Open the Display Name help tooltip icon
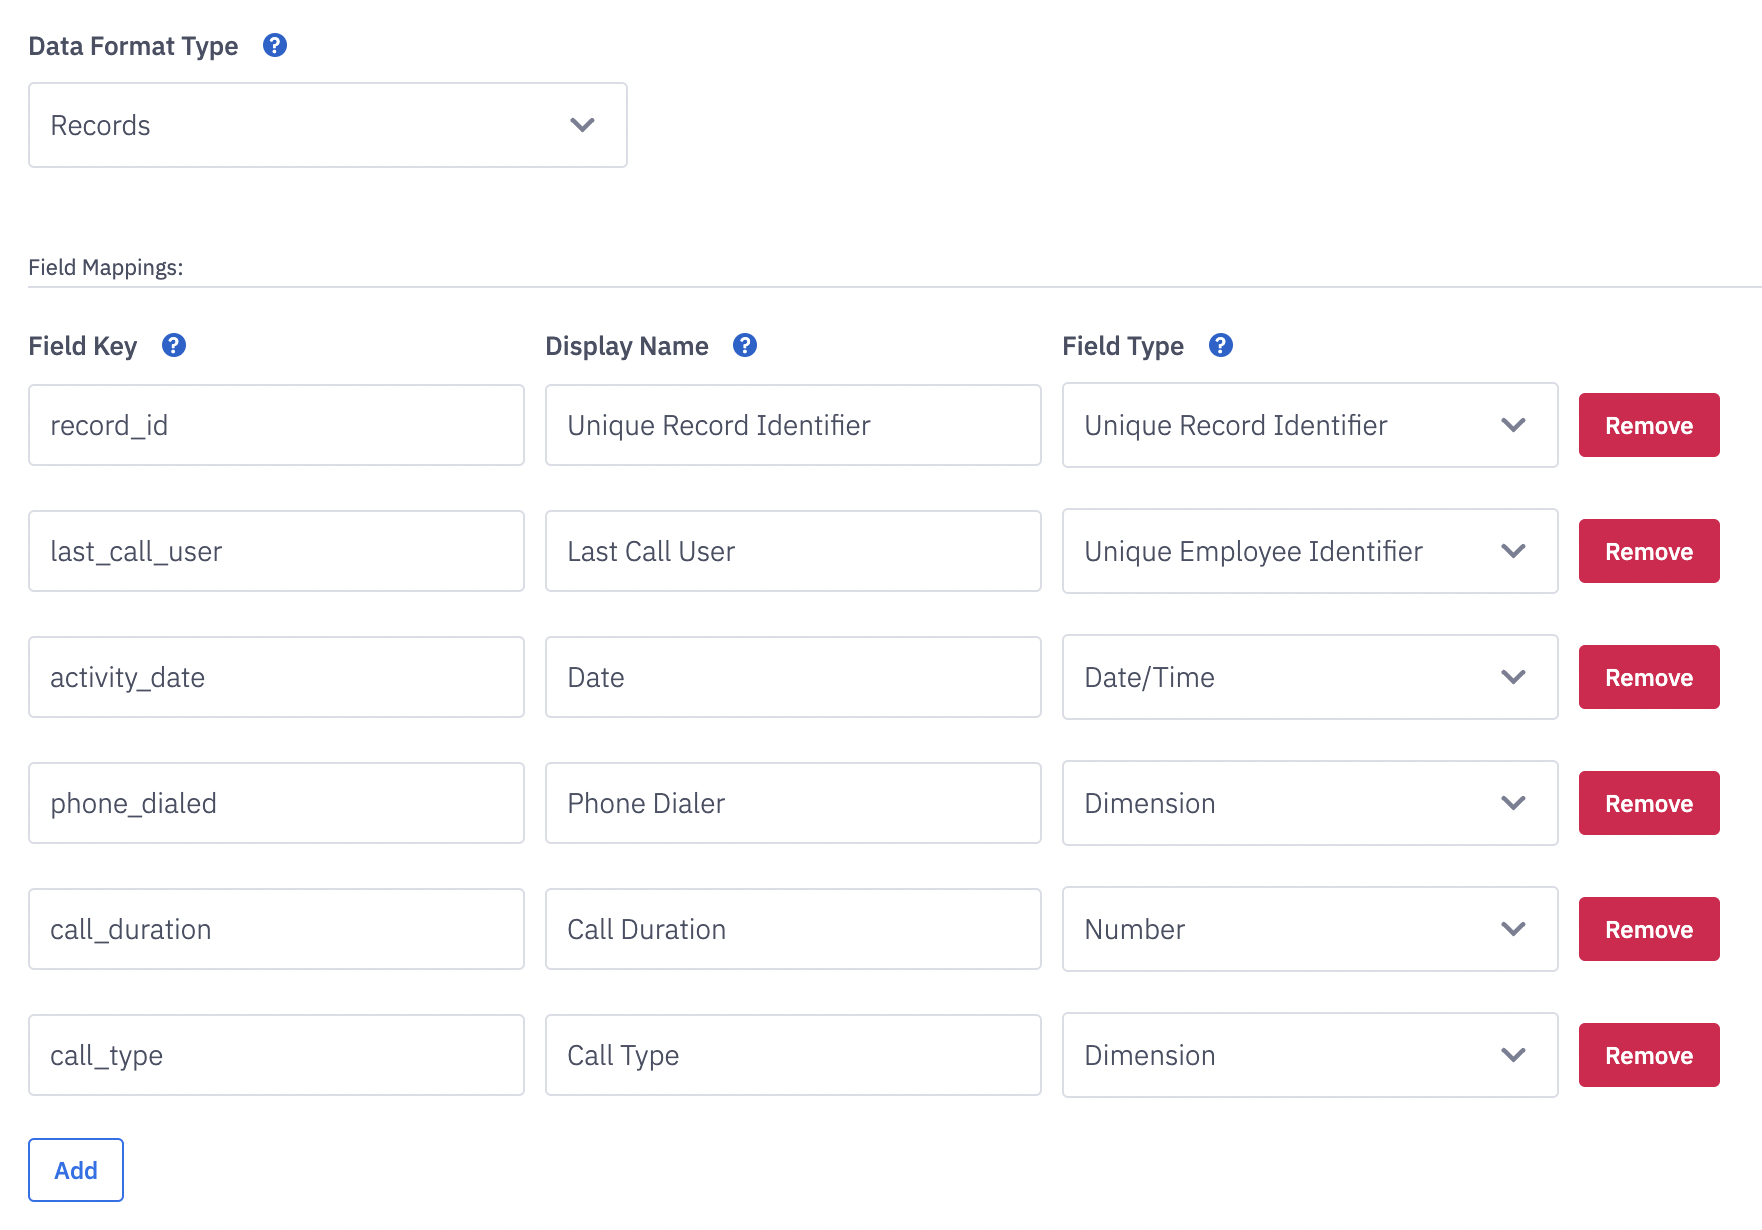Viewport: 1762px width, 1230px height. 745,345
